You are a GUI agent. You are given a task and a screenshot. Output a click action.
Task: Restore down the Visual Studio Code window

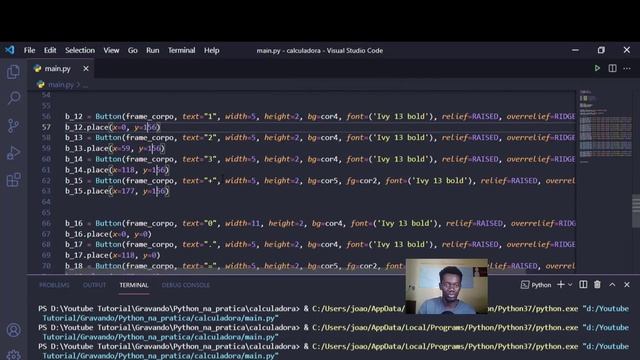coord(601,50)
